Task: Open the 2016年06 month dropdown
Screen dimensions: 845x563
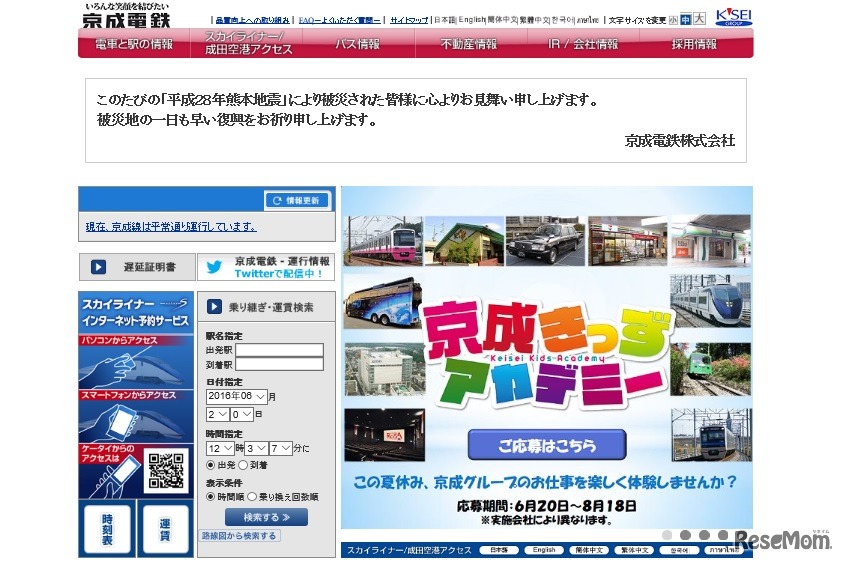Action: point(237,397)
